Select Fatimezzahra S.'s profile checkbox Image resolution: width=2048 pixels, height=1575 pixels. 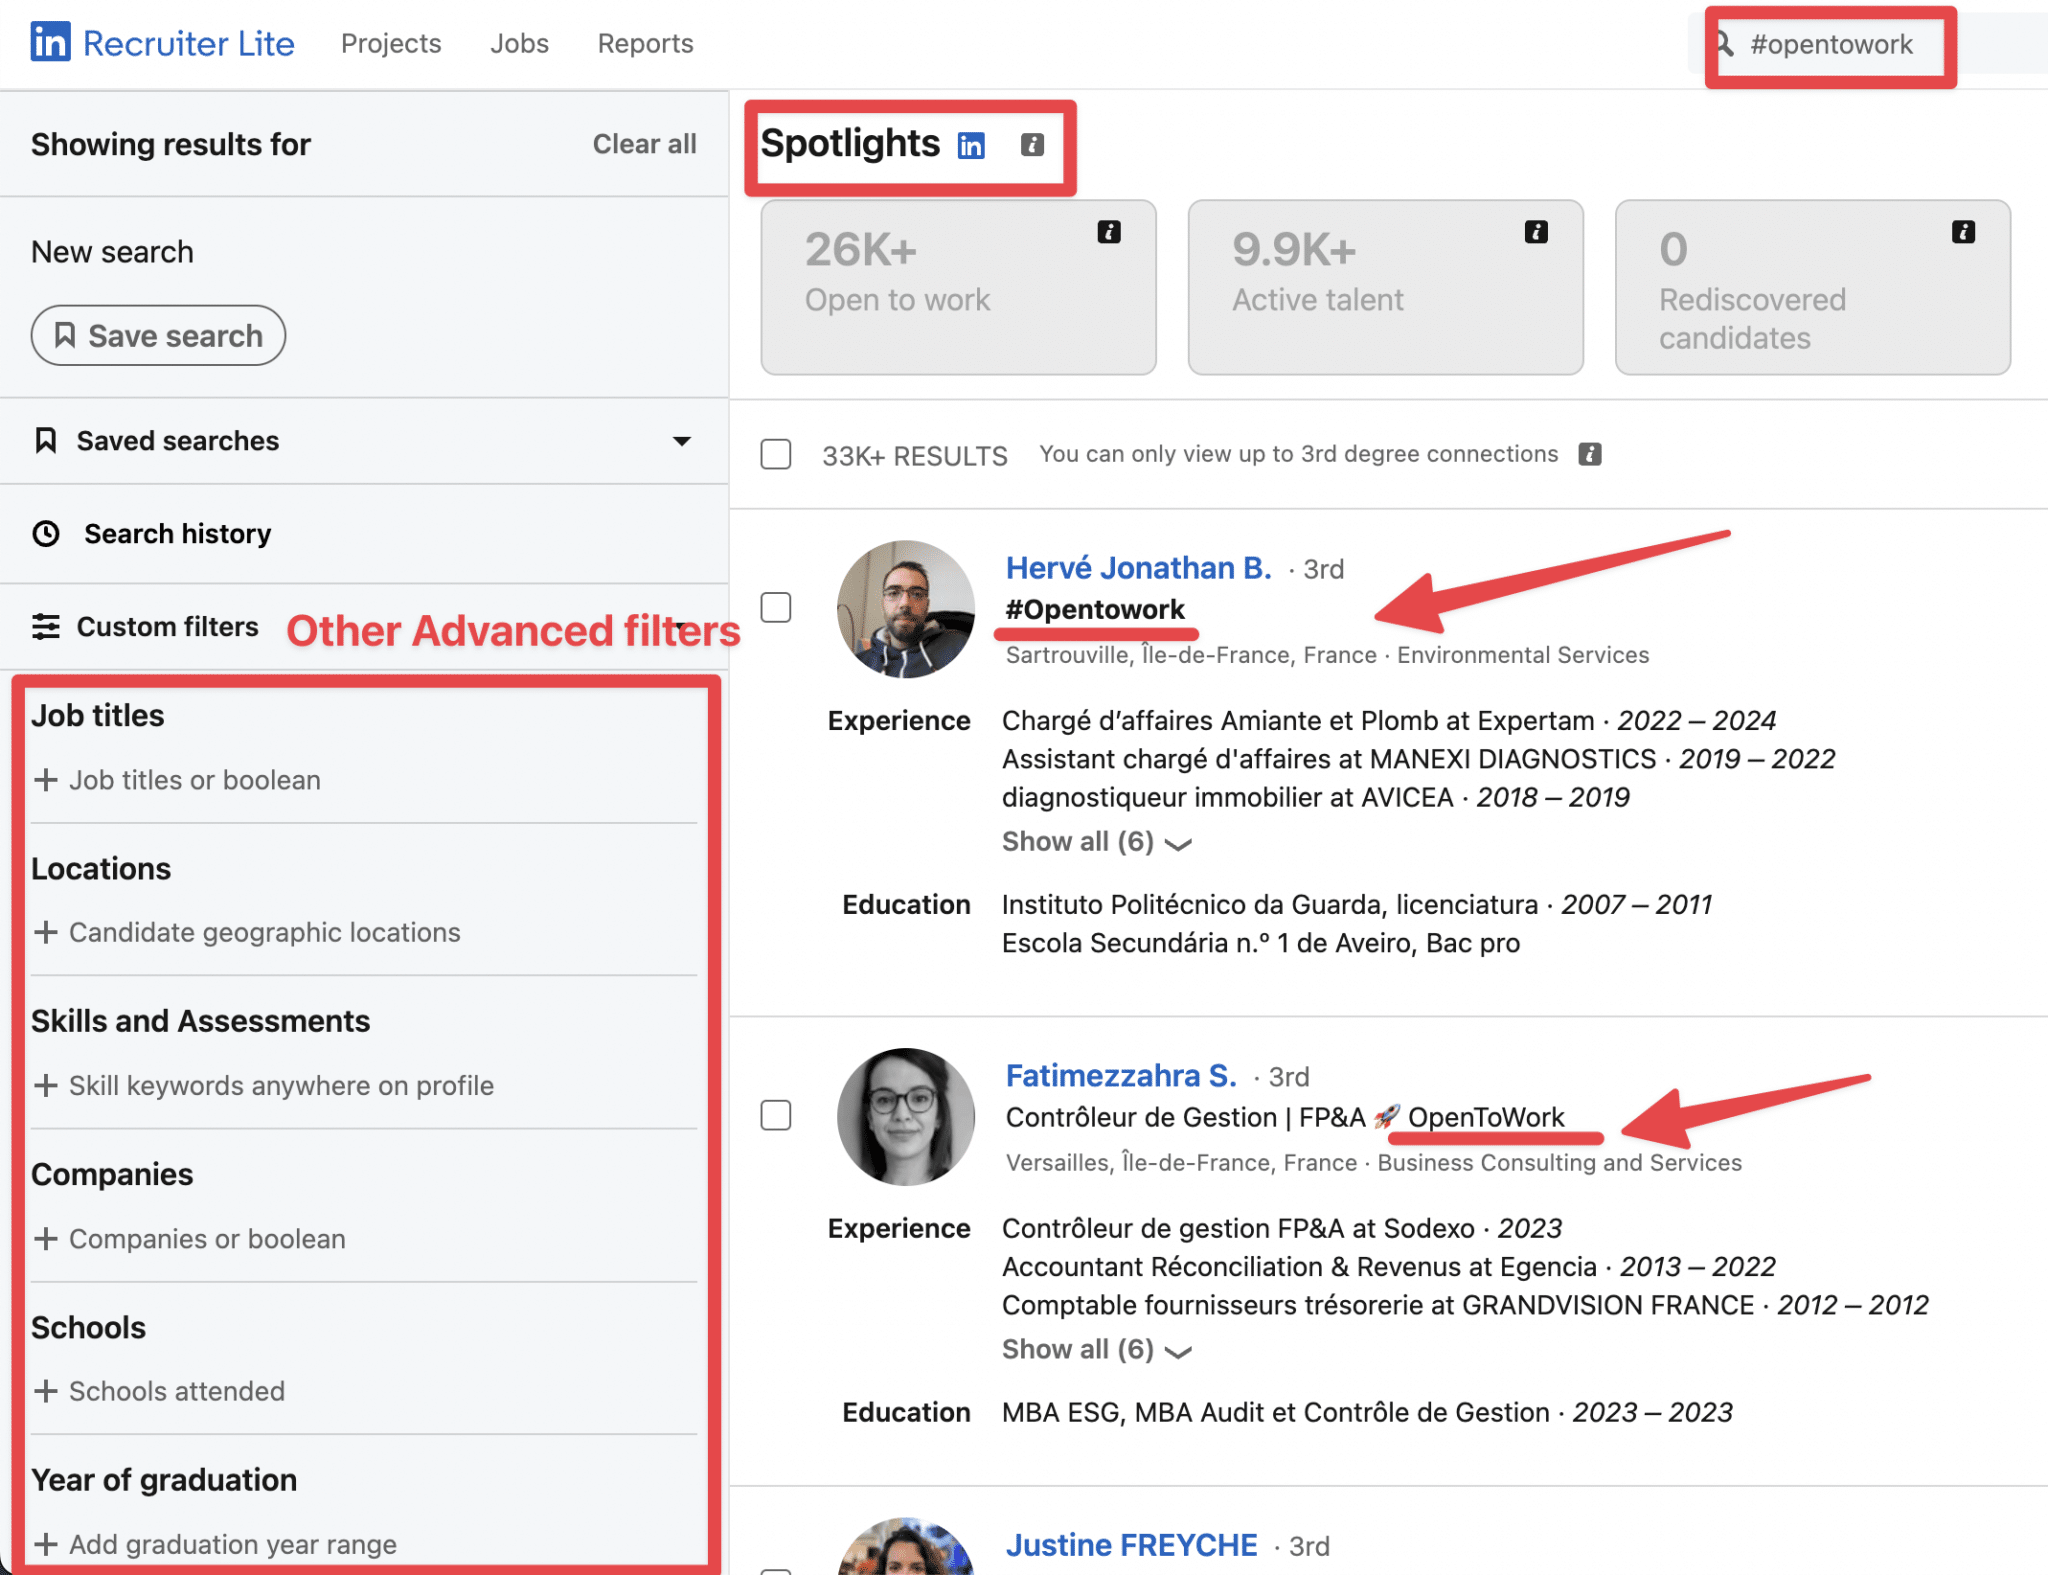coord(776,1115)
